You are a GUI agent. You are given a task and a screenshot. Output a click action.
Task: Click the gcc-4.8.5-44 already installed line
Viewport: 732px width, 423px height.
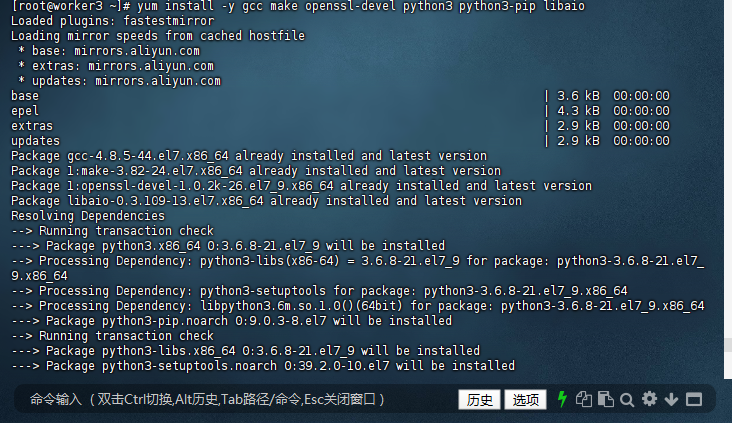(249, 155)
